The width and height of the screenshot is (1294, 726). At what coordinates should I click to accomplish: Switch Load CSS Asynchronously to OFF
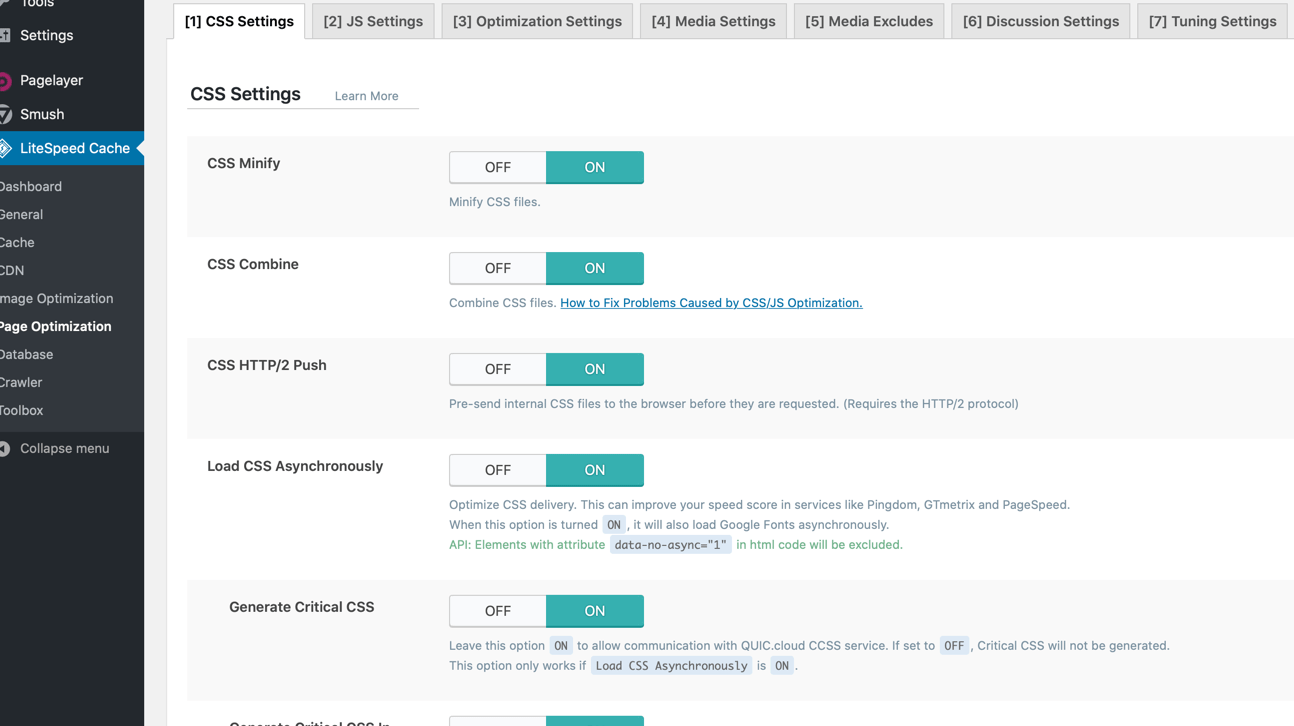pos(497,471)
